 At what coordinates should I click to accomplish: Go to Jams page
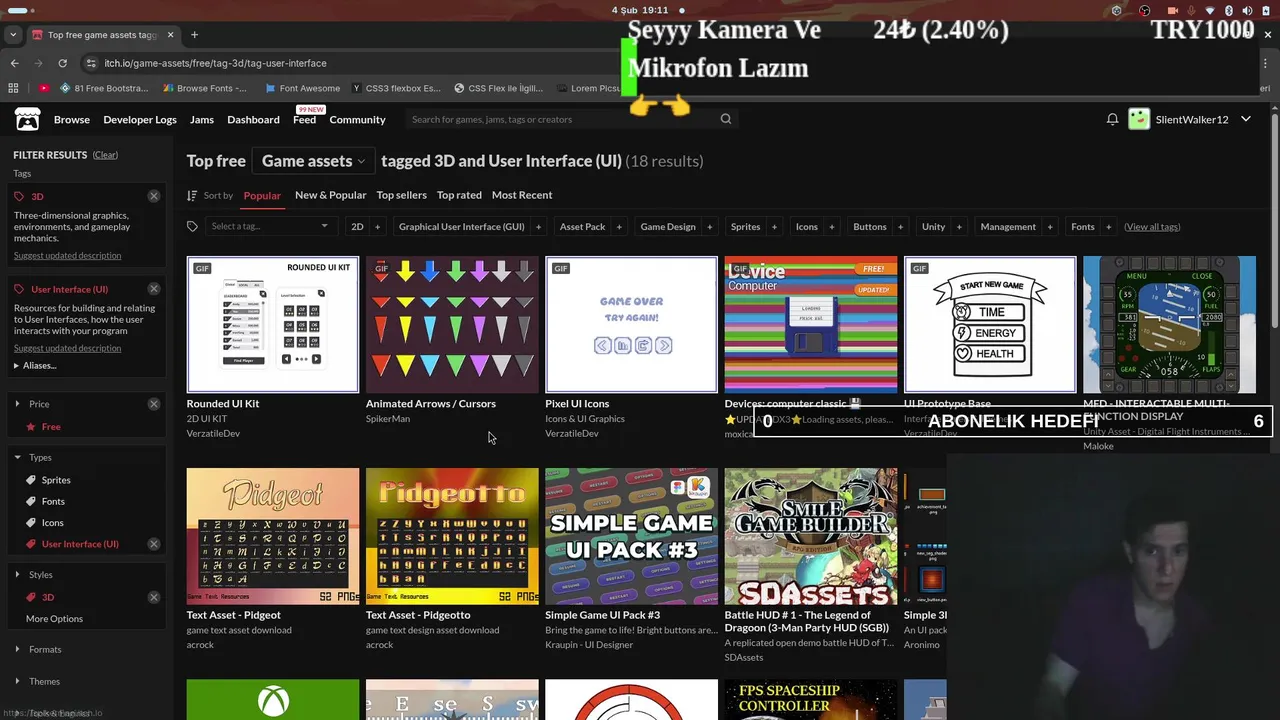(x=202, y=120)
